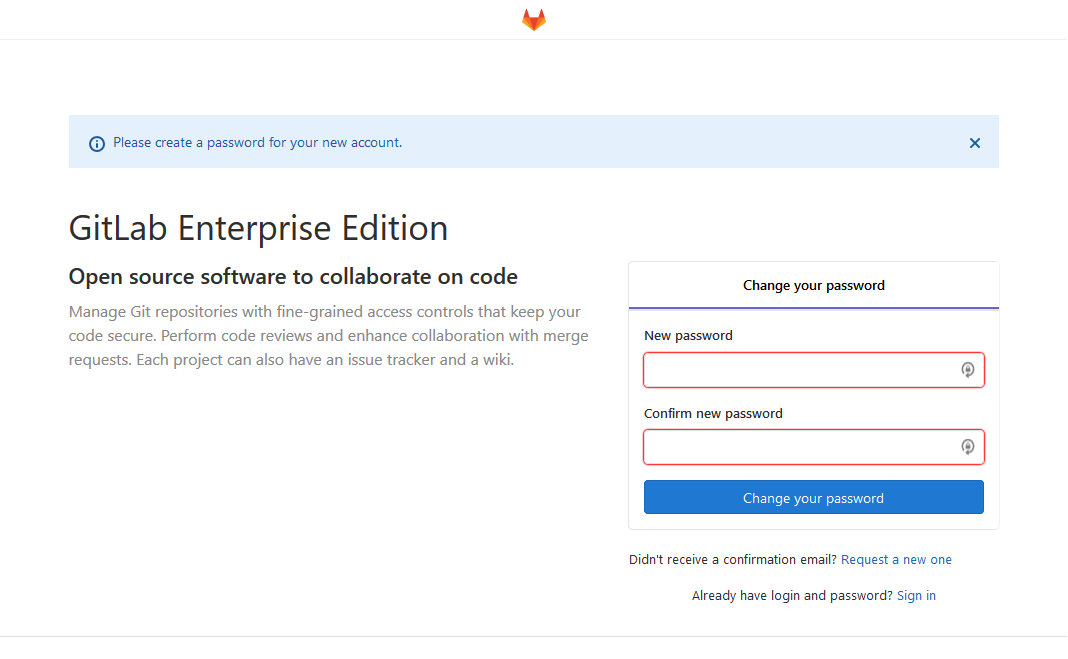The height and width of the screenshot is (659, 1068).
Task: Click the New password label
Action: click(688, 336)
